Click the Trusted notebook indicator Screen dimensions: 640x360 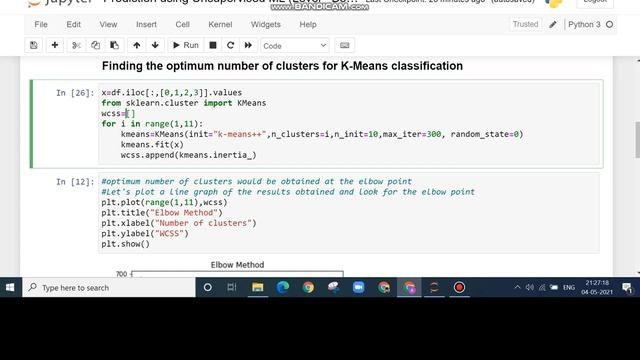pos(525,24)
